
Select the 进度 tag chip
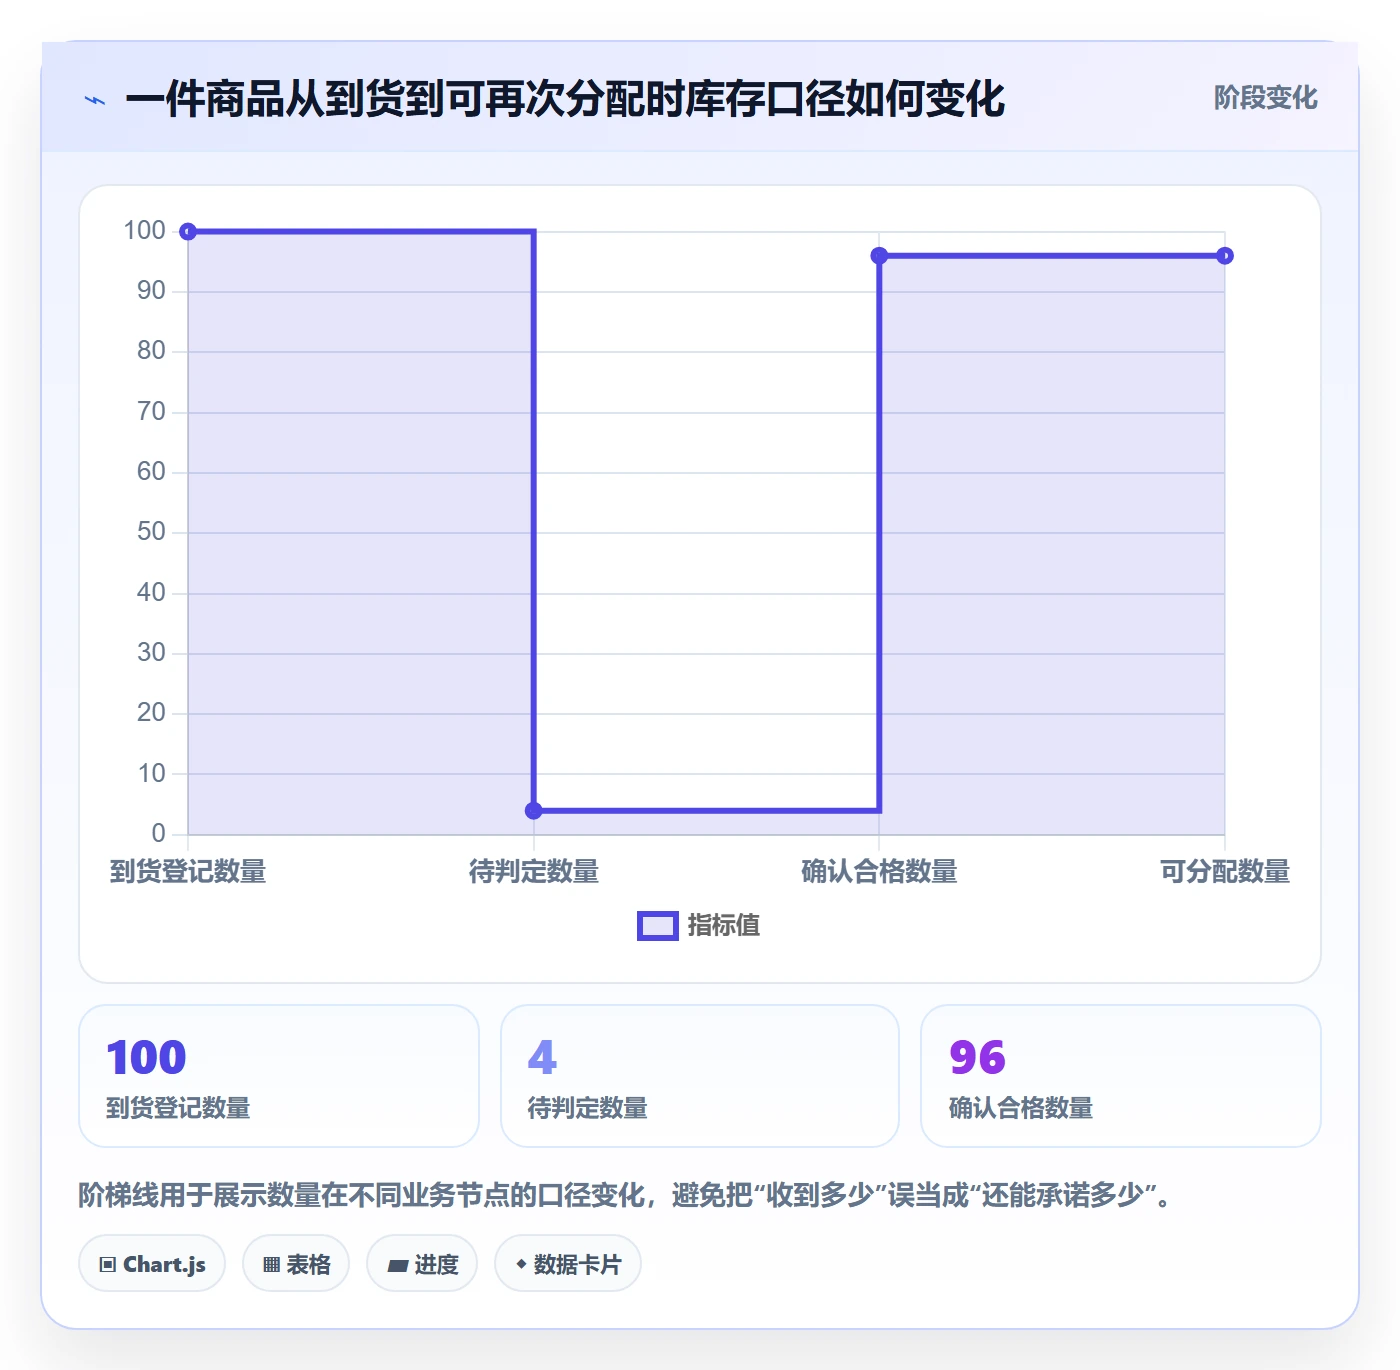click(422, 1264)
